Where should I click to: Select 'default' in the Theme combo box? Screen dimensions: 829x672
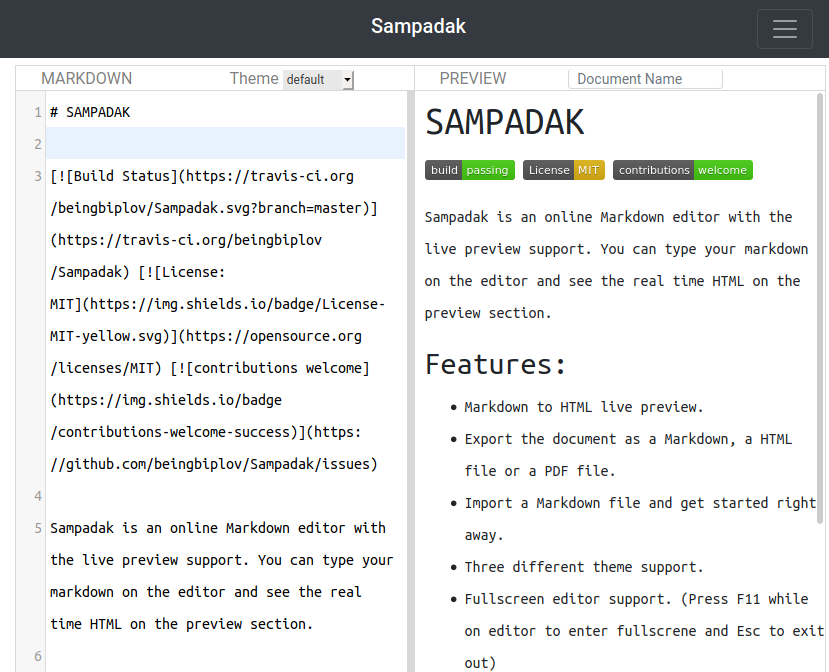pyautogui.click(x=310, y=78)
